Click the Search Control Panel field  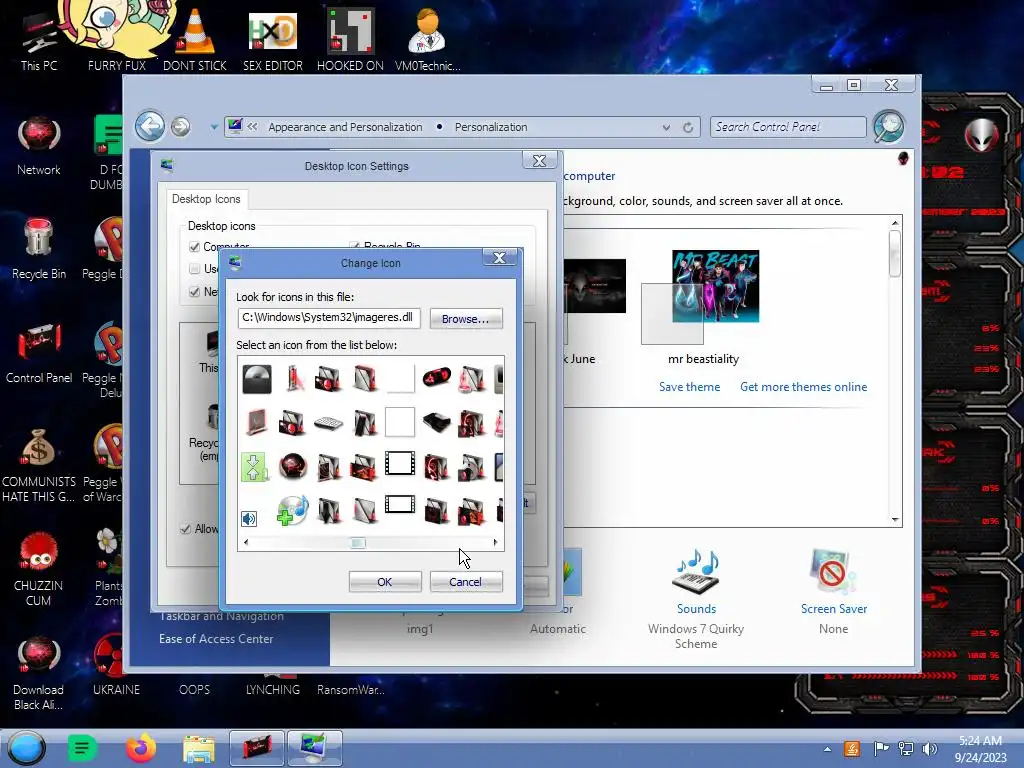pyautogui.click(x=788, y=127)
